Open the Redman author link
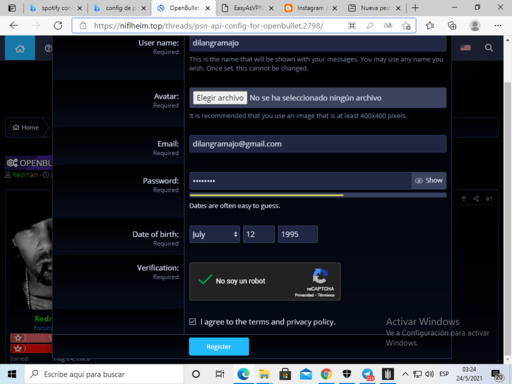This screenshot has width=512, height=384. (x=25, y=174)
